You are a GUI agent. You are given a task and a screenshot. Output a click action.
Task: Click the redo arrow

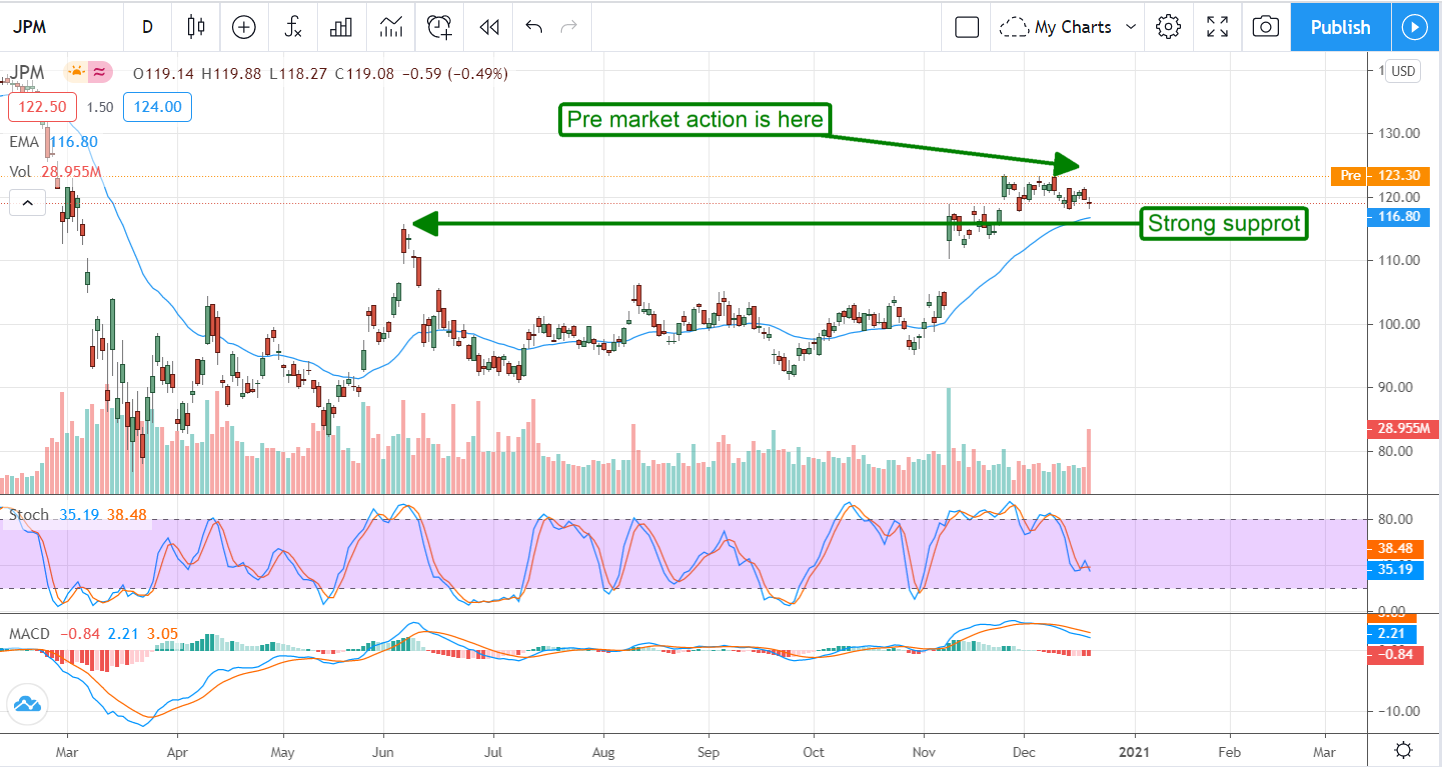click(x=569, y=27)
